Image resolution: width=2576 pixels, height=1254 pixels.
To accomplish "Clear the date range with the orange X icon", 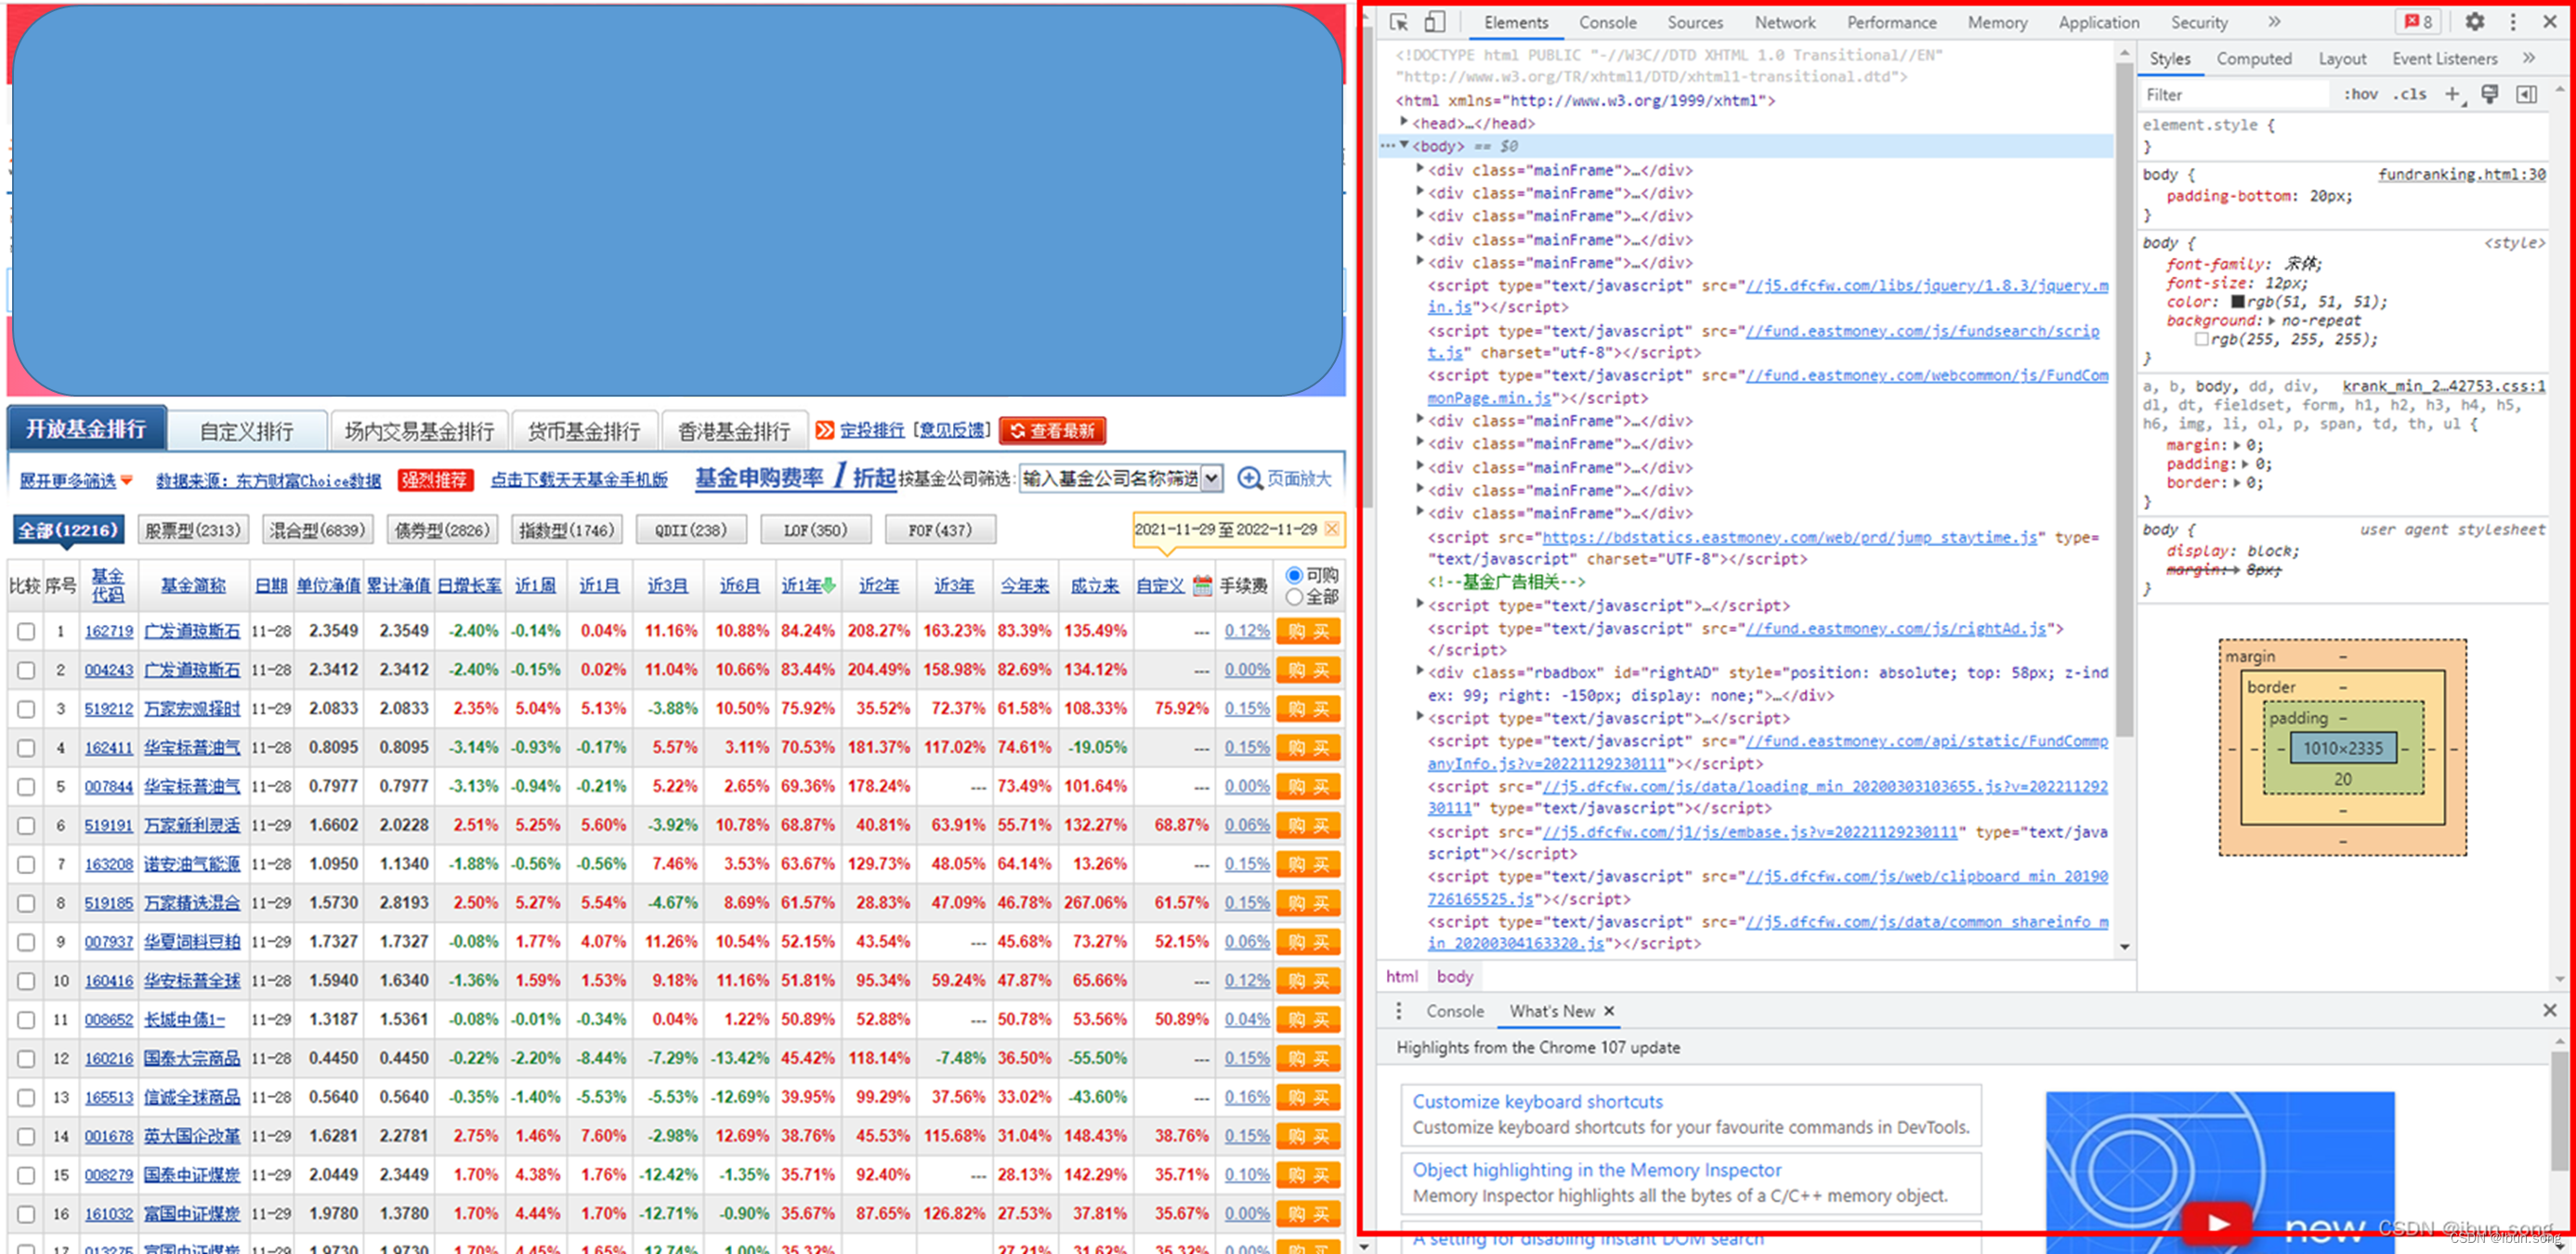I will tap(1331, 529).
